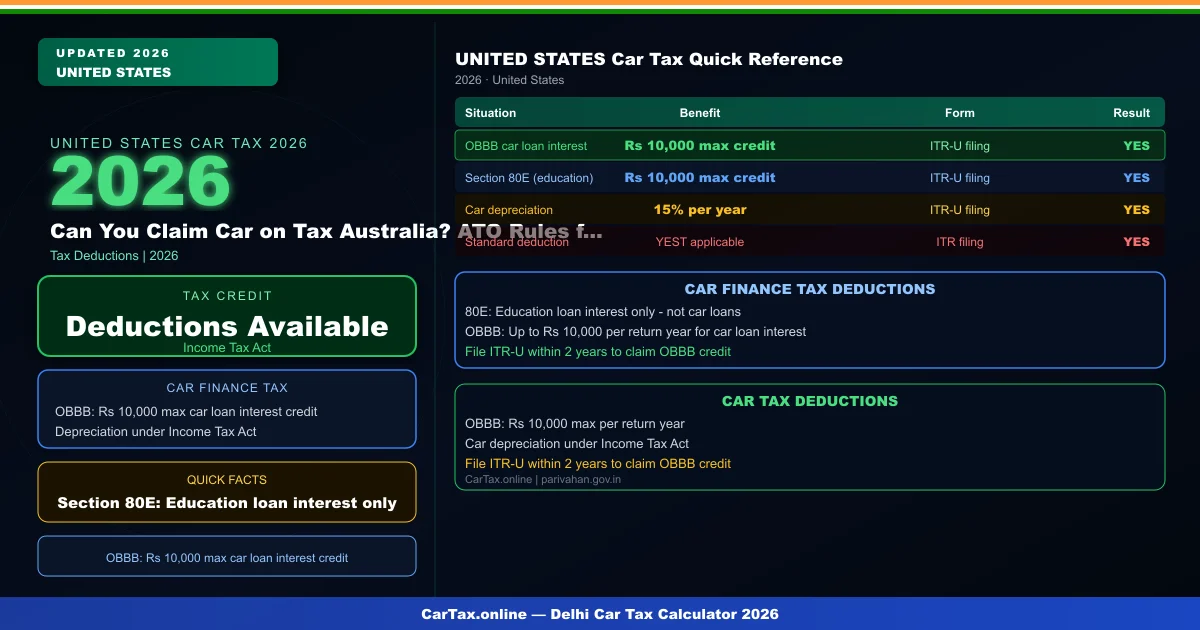Click the 'UNITED STATES Car Tax Quick Reference' title

(x=649, y=59)
